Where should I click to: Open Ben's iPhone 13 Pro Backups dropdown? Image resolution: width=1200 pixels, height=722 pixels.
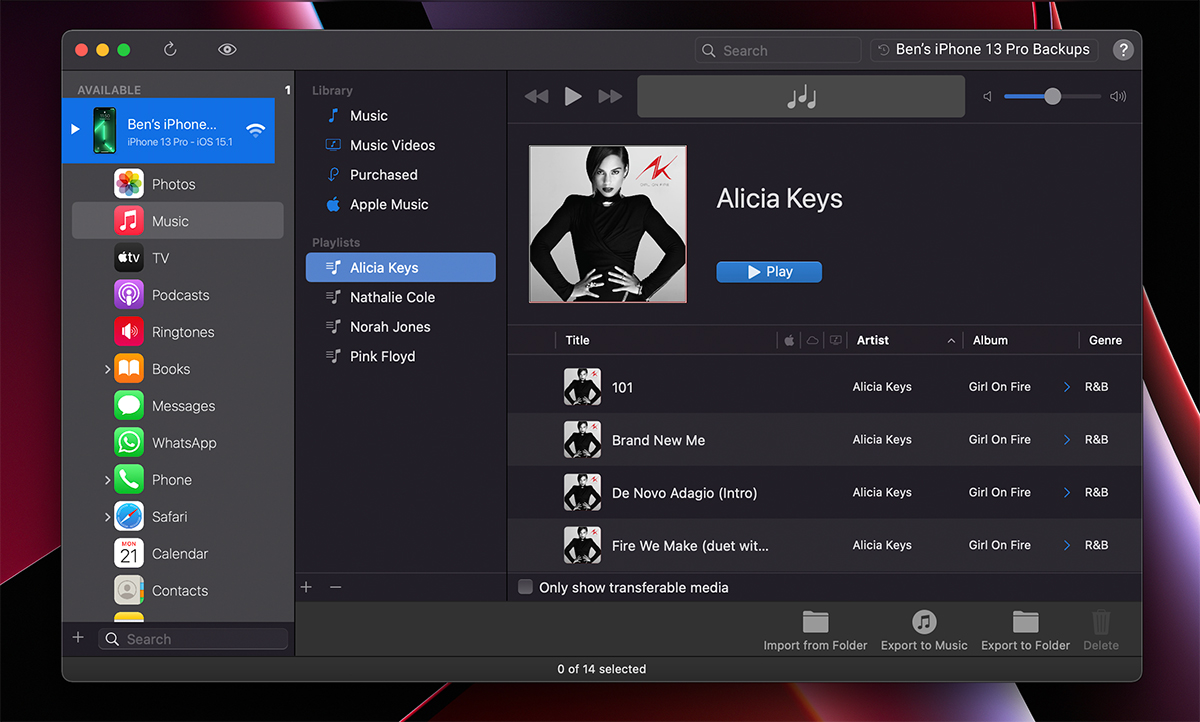[x=984, y=50]
